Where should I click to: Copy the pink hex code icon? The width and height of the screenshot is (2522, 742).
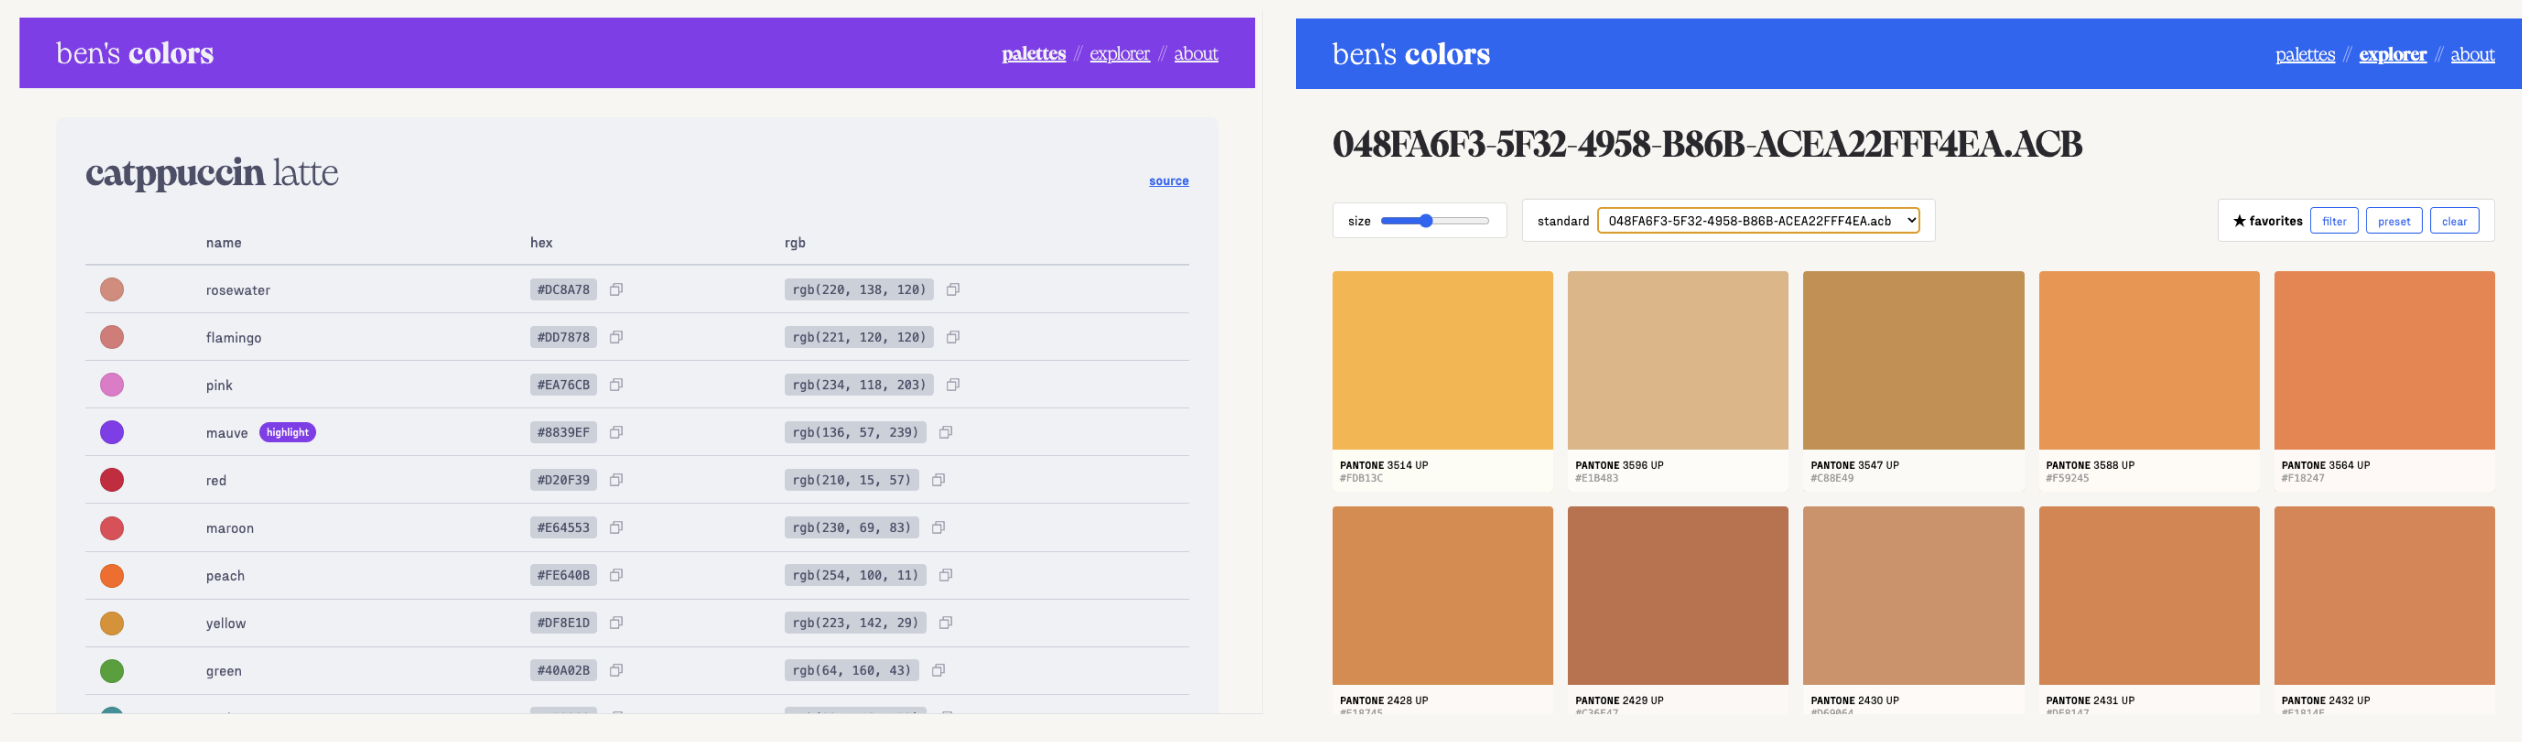pos(616,385)
